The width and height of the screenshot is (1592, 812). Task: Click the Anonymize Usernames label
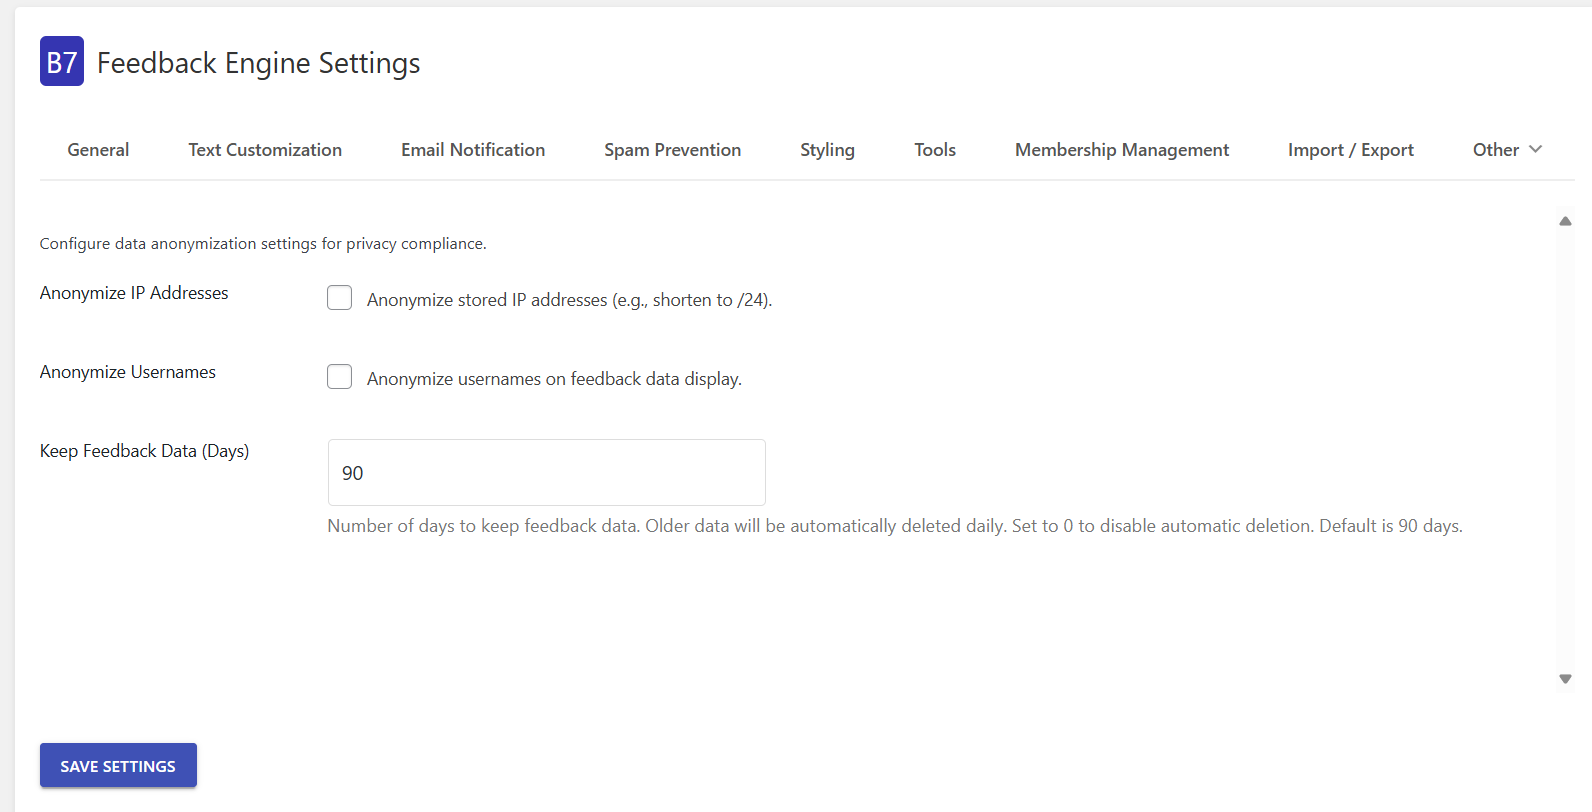[x=128, y=372]
